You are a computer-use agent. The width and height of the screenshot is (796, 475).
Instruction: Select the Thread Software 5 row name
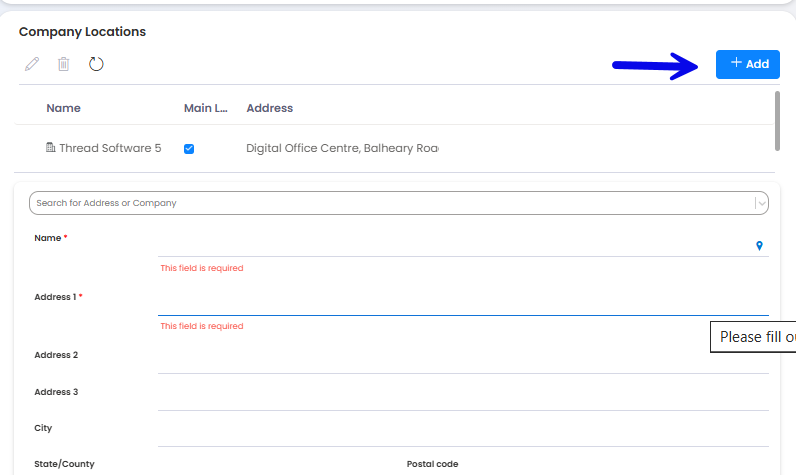(109, 148)
